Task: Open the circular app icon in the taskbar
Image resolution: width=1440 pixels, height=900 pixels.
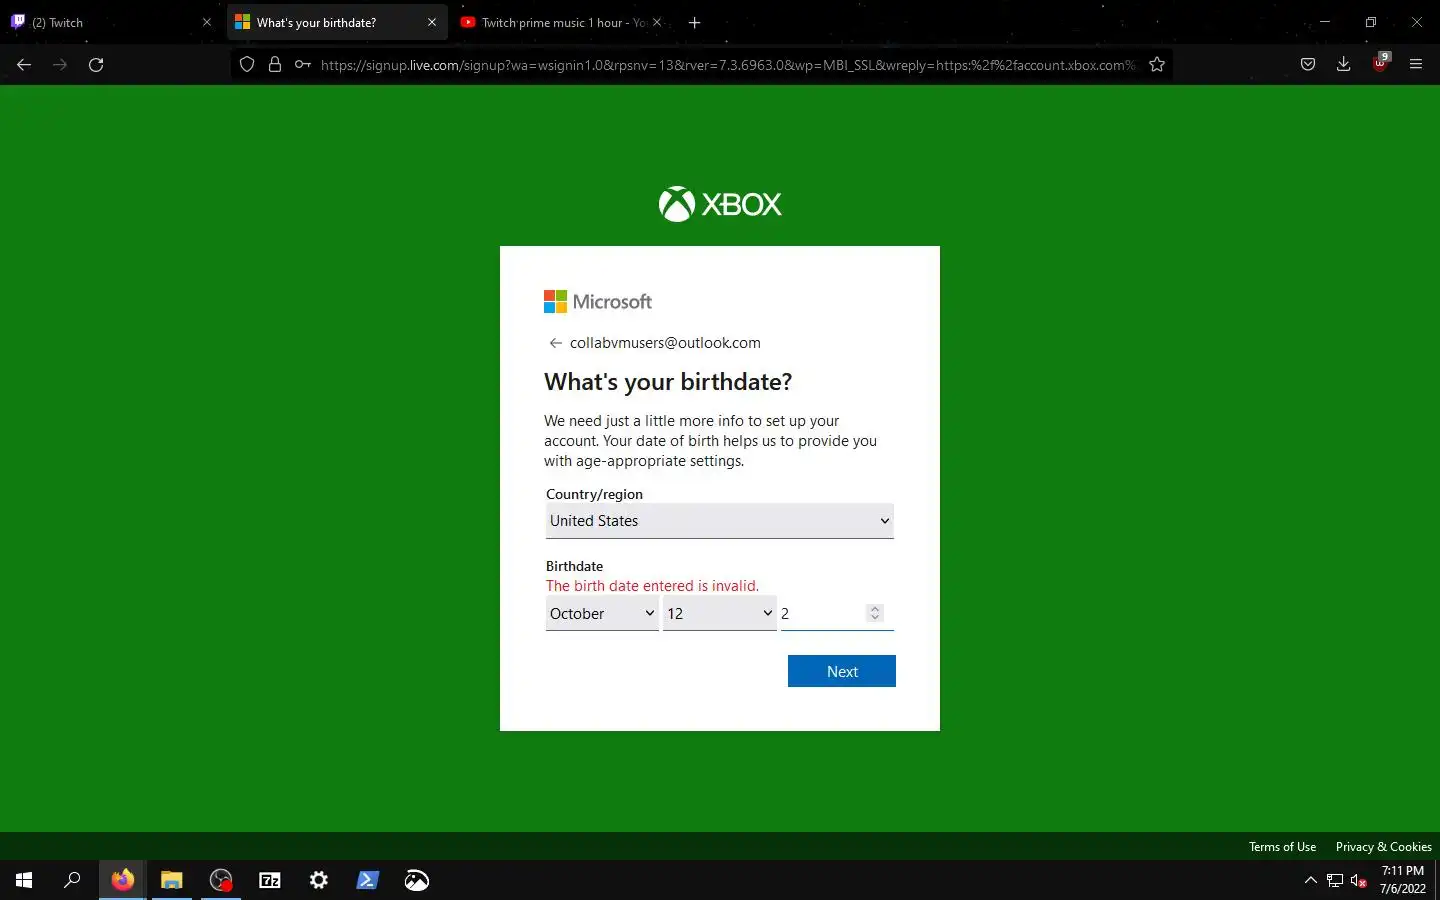Action: pos(221,880)
